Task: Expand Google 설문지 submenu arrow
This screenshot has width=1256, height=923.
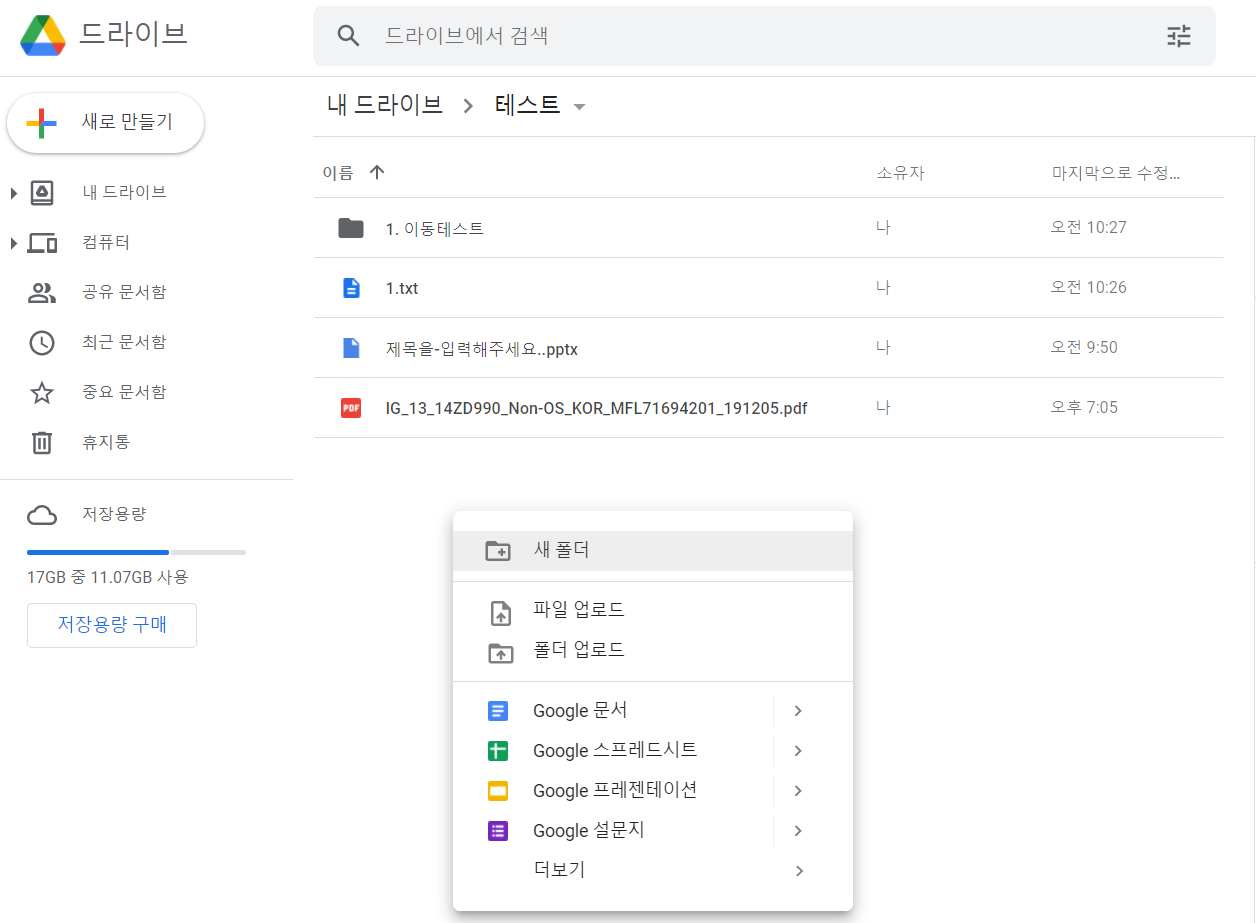Action: (x=798, y=831)
